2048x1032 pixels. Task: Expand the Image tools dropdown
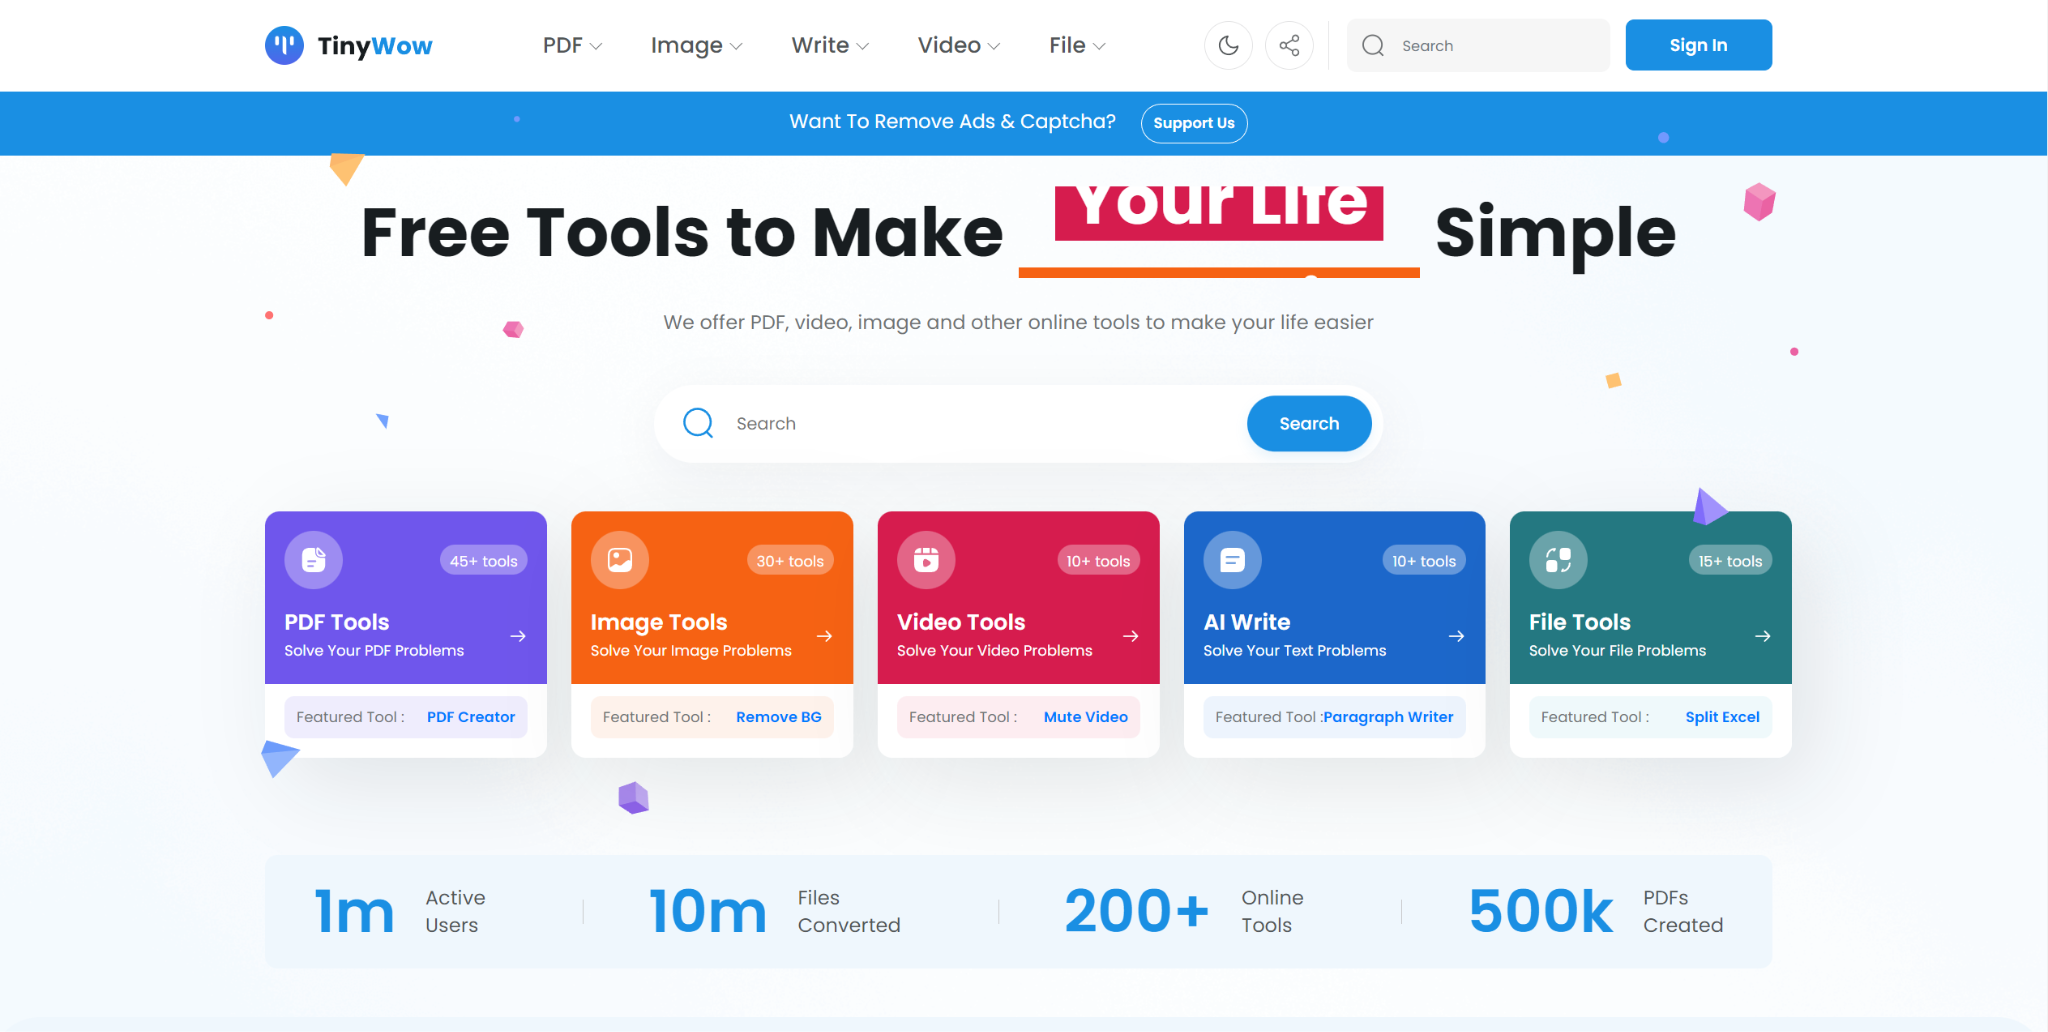pos(696,45)
